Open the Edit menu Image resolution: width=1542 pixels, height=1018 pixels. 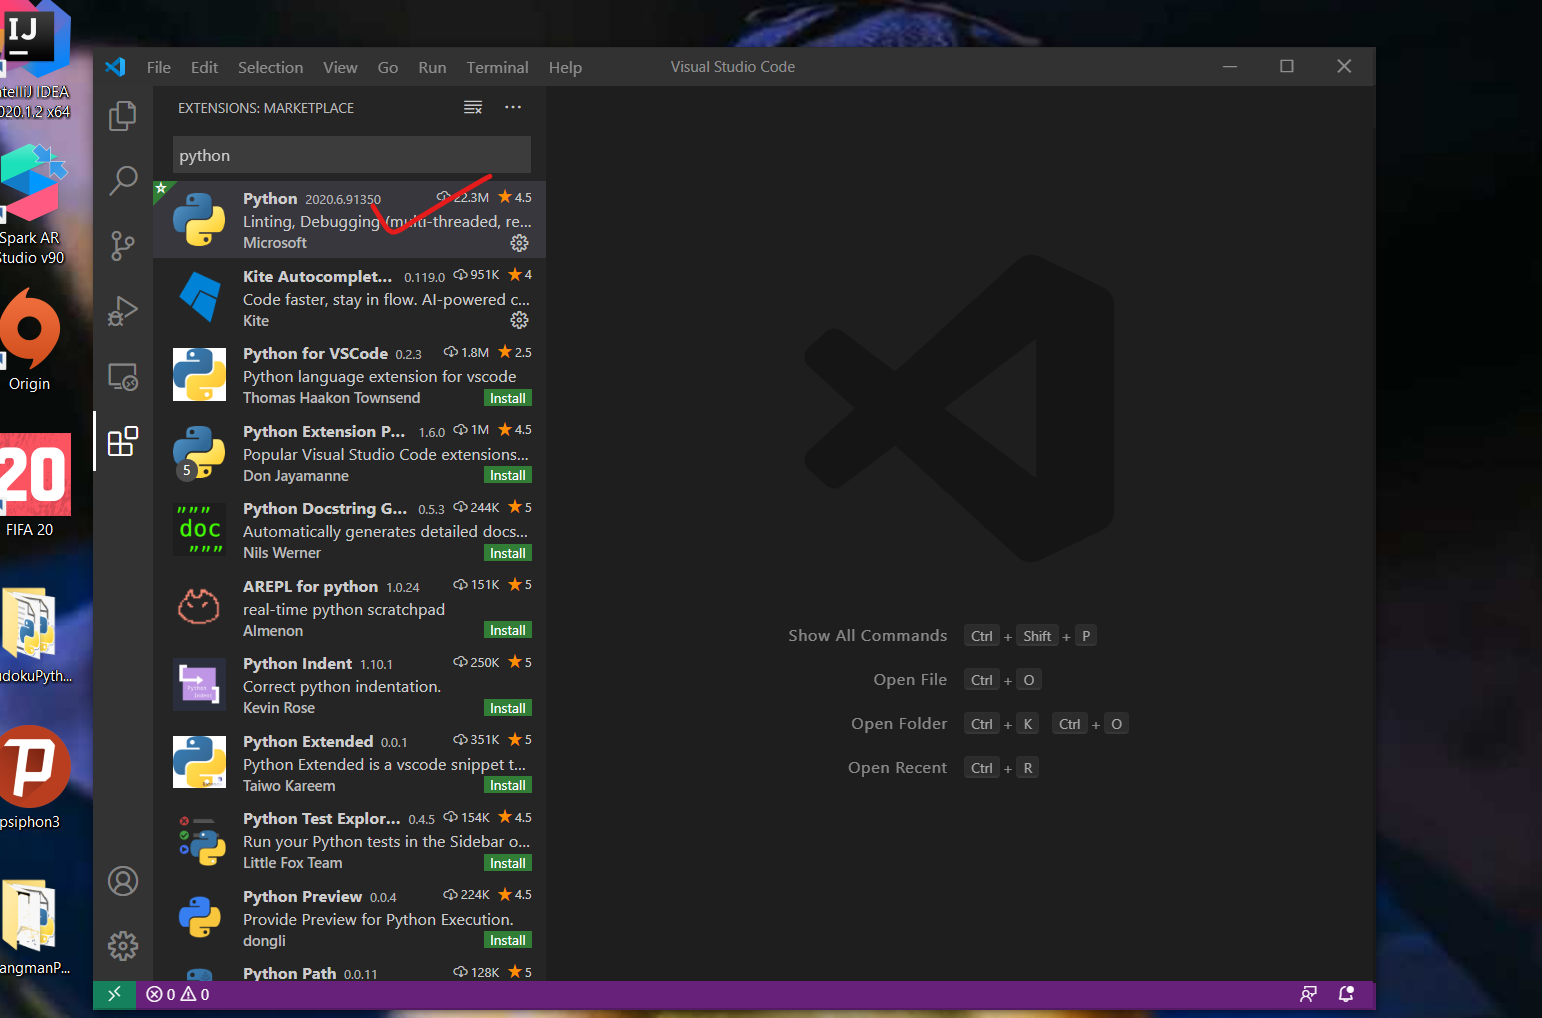click(204, 67)
